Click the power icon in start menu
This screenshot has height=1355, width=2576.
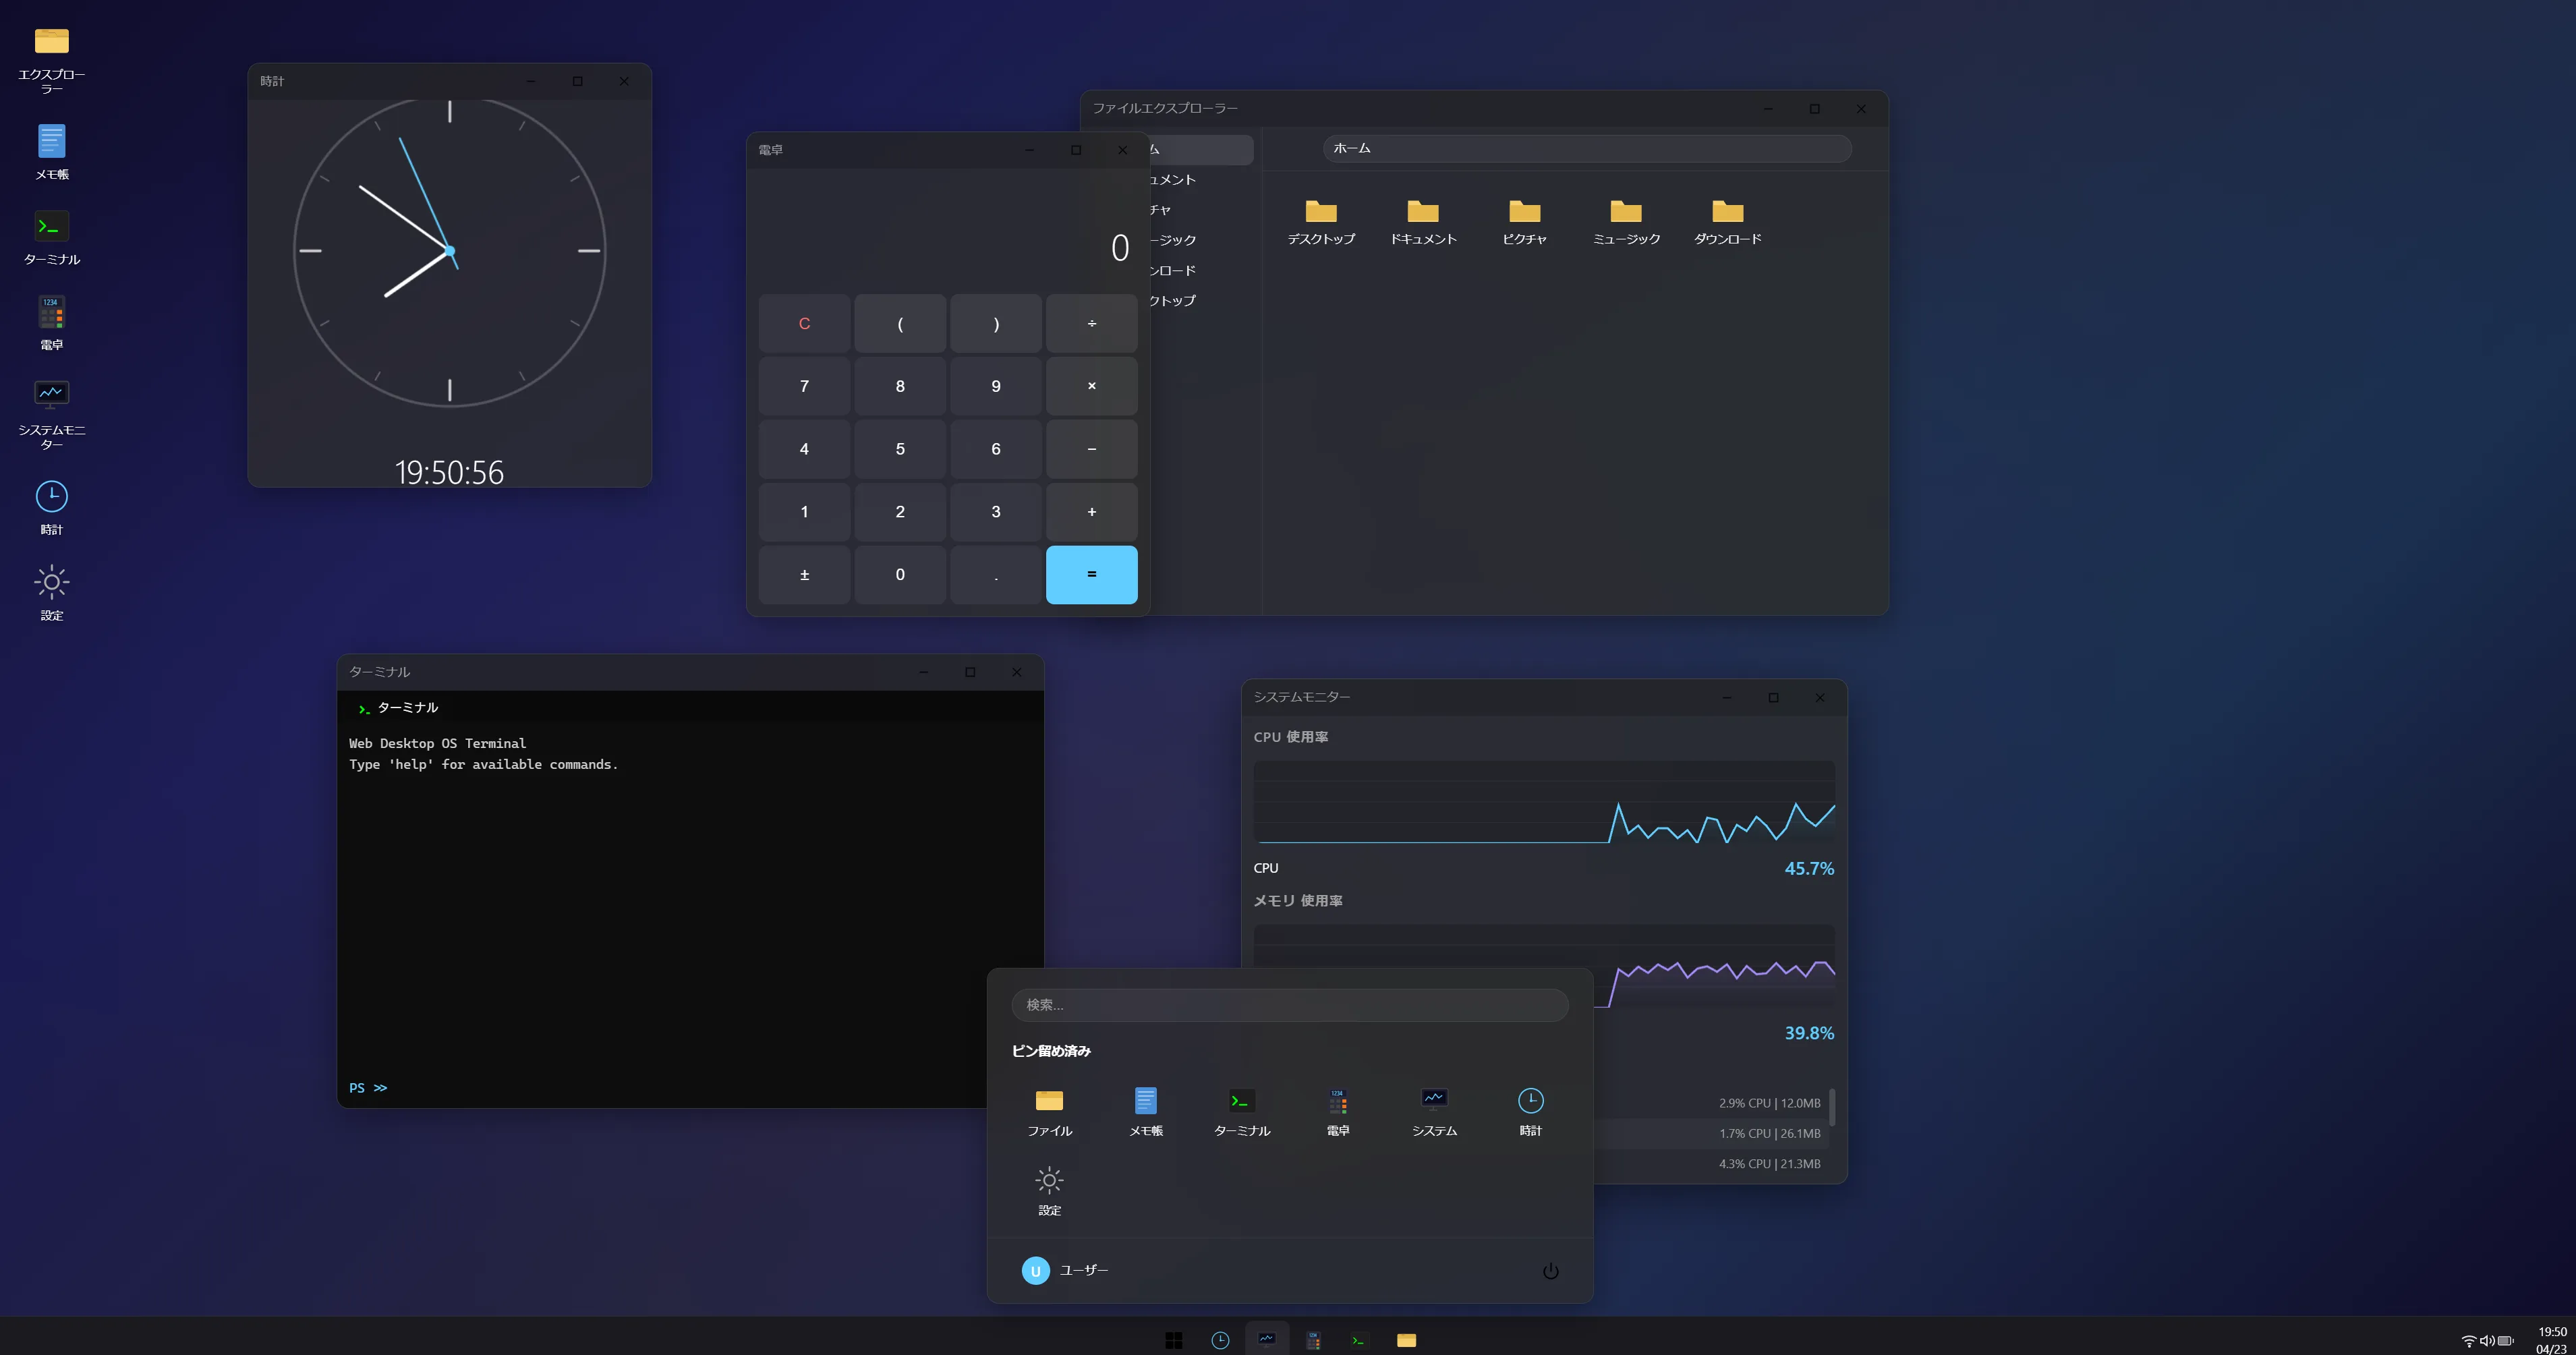(x=1550, y=1271)
